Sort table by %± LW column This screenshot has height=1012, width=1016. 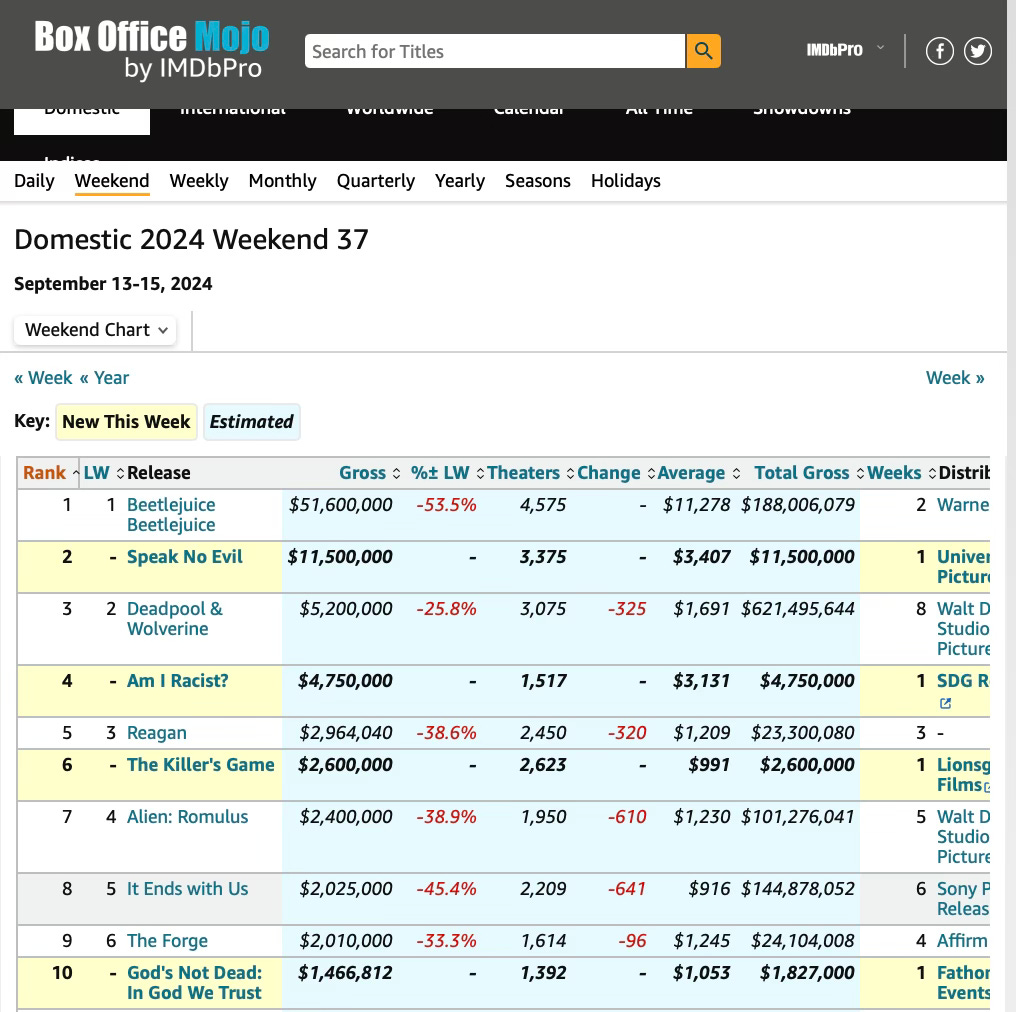click(x=447, y=473)
